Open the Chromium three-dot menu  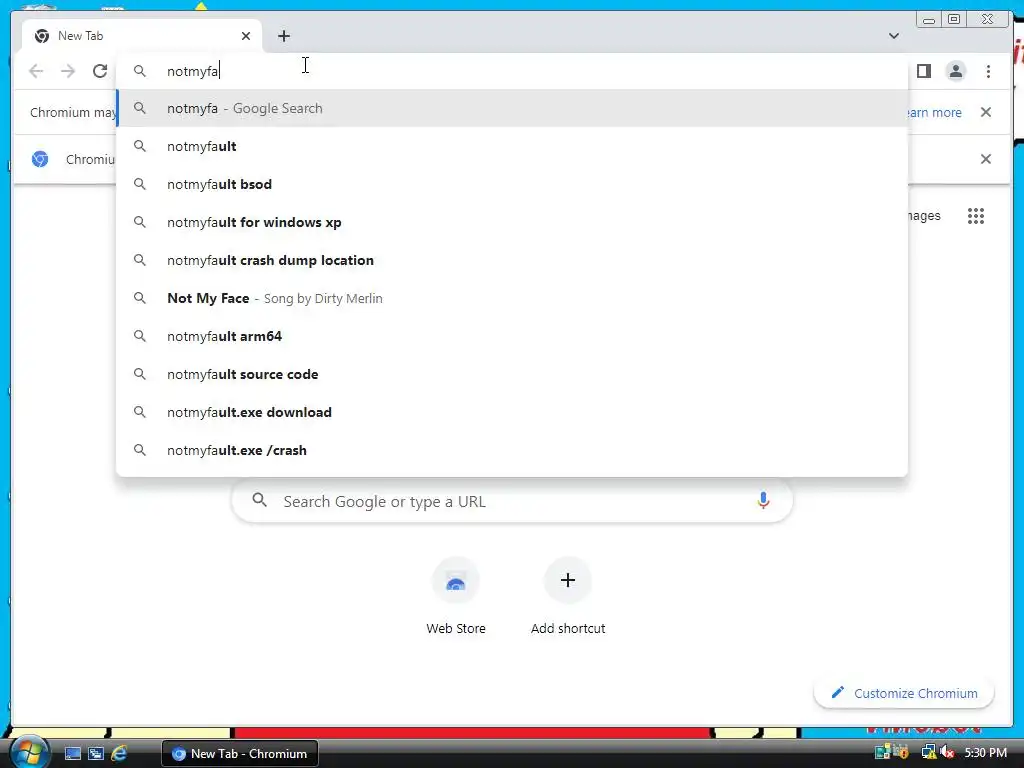coord(988,71)
